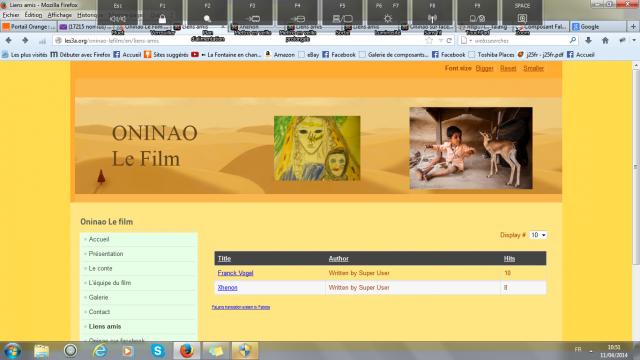Click the small link below the table
This screenshot has height=360, width=640.
(241, 307)
